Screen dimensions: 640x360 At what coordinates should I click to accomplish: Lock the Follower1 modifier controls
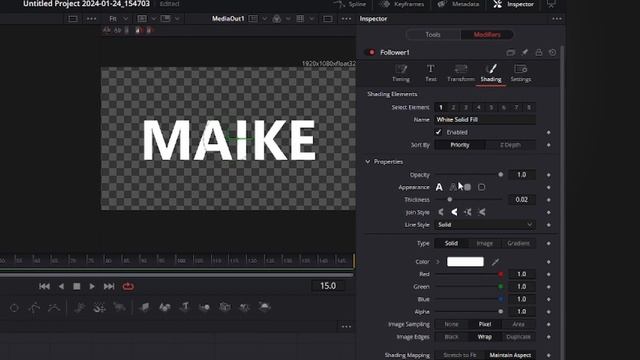point(539,53)
